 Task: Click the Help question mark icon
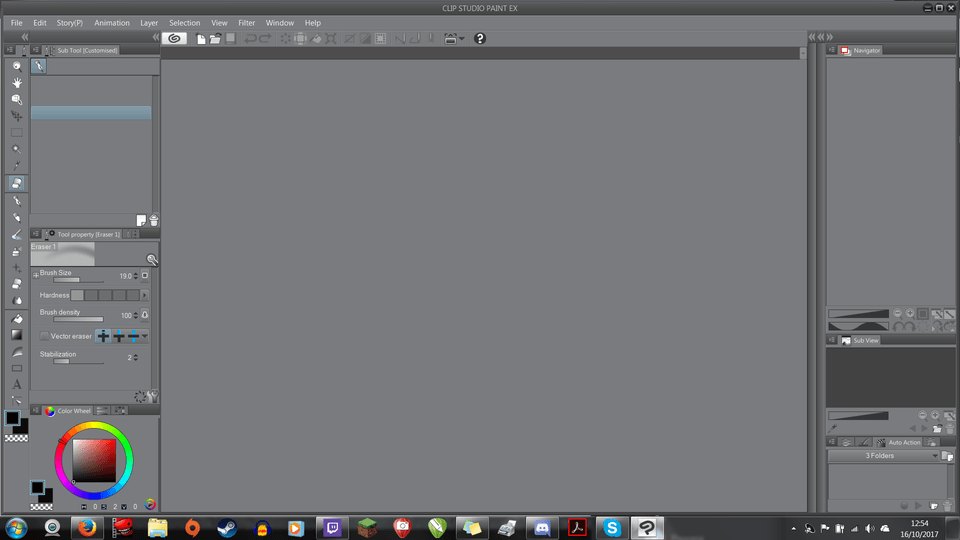click(480, 39)
